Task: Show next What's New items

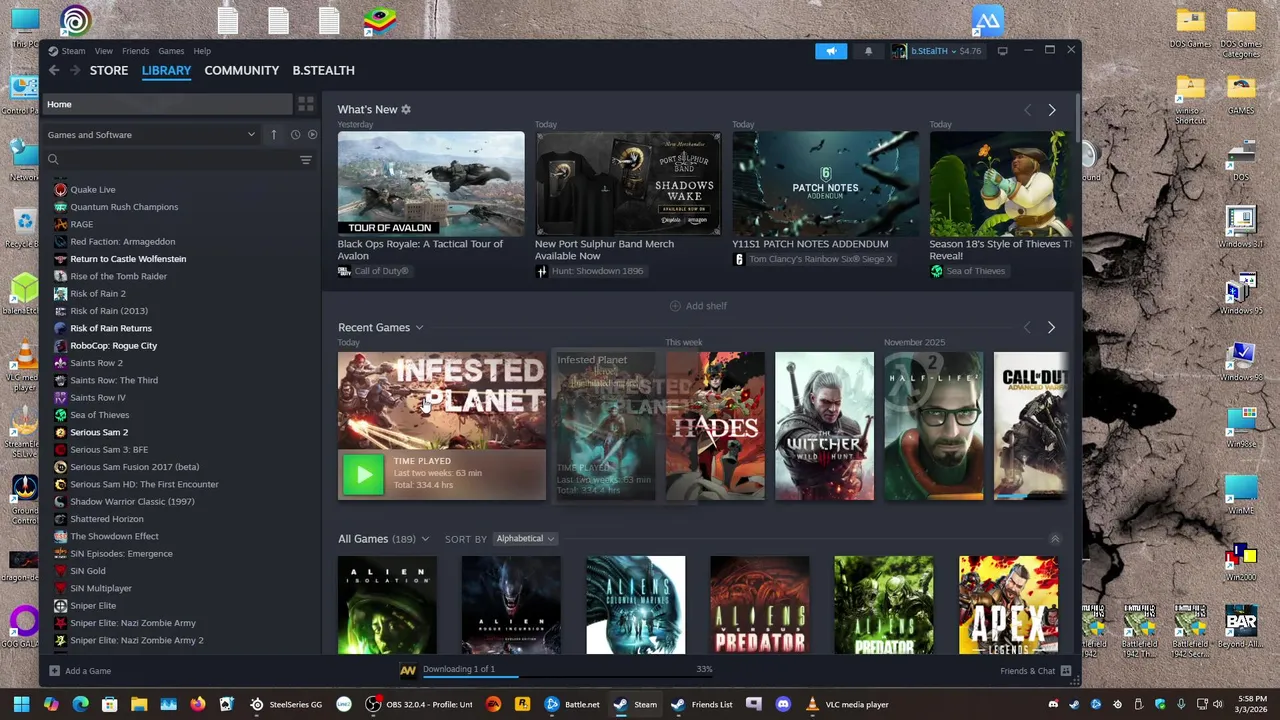Action: click(x=1051, y=110)
